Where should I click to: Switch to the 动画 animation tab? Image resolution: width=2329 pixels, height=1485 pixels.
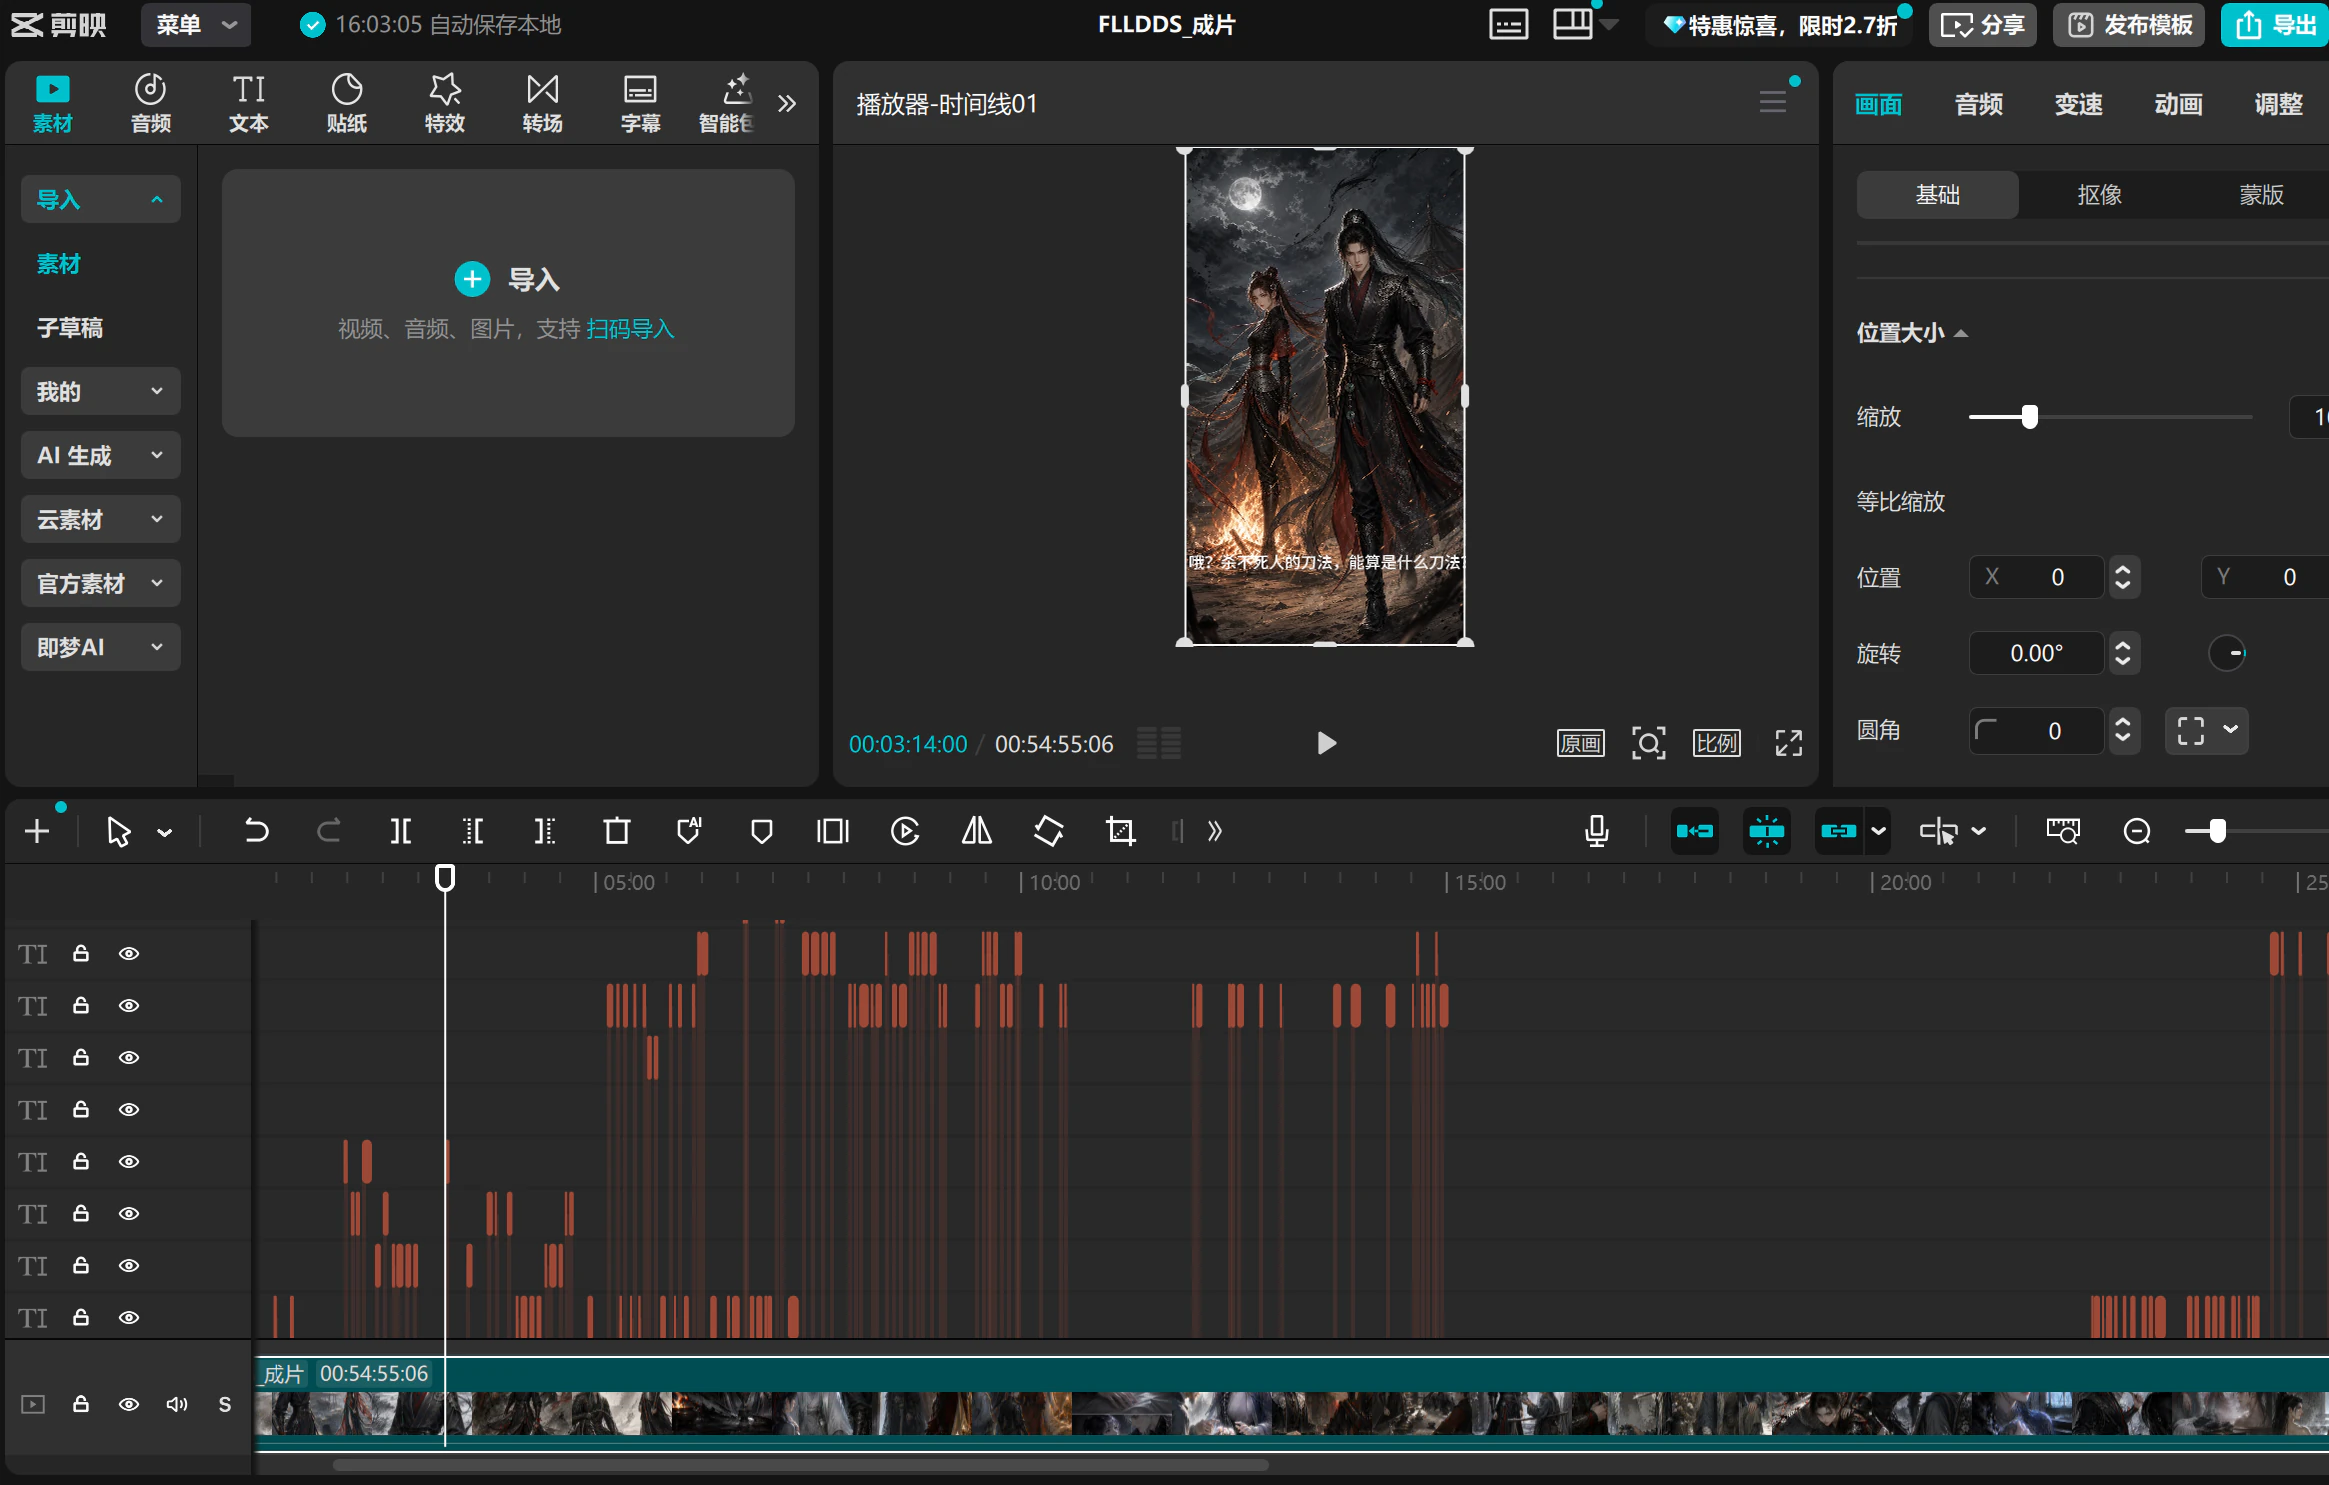(x=2178, y=104)
